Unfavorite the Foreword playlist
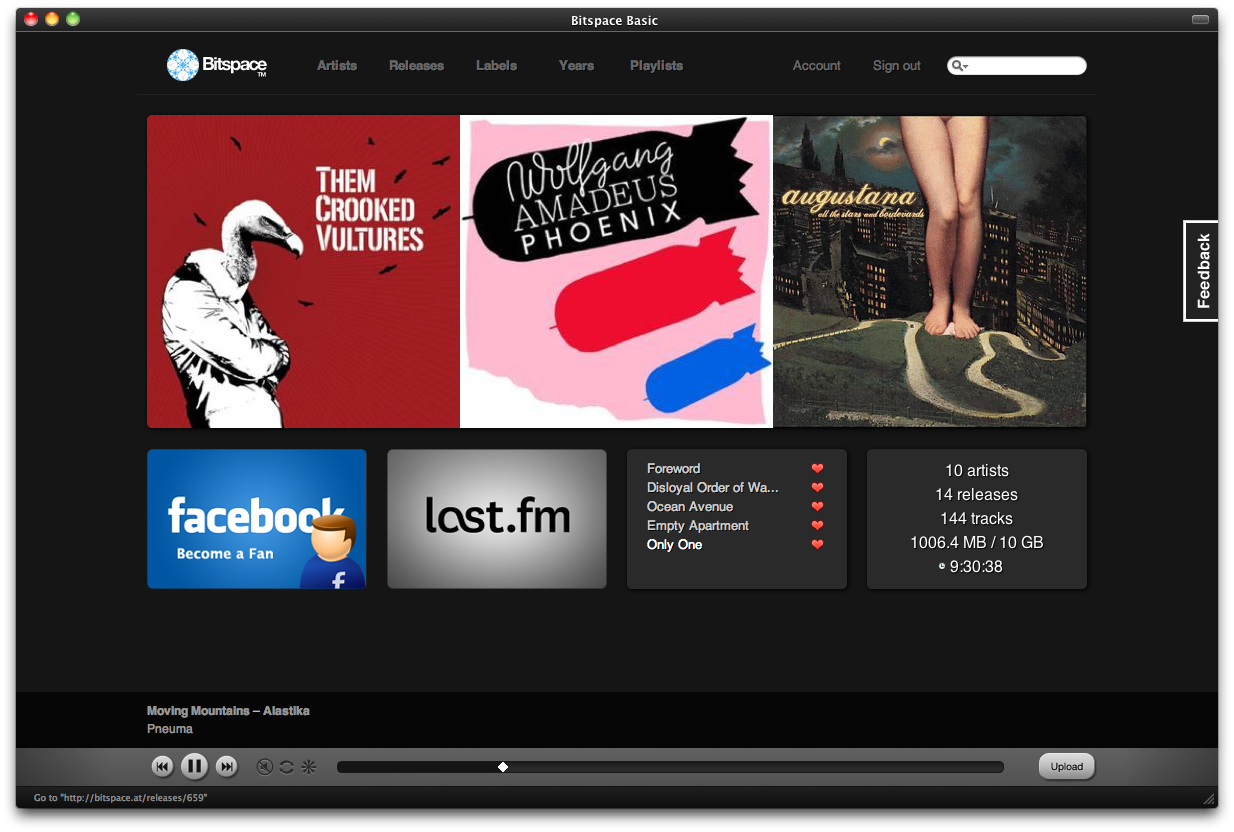Image resolution: width=1234 pixels, height=832 pixels. click(x=817, y=468)
